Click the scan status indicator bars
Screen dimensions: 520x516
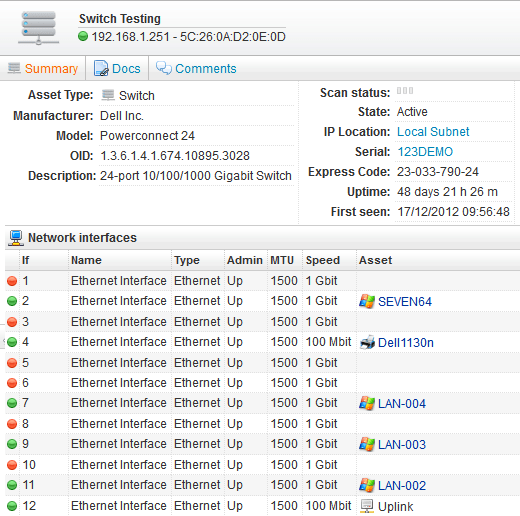405,91
